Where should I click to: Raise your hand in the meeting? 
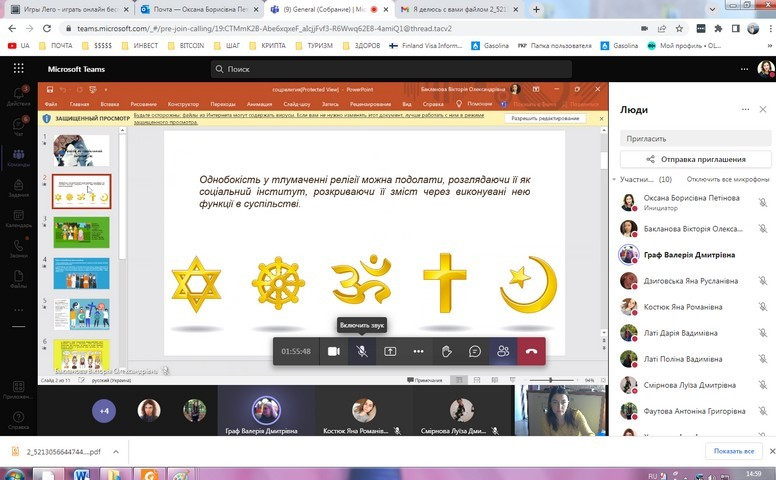pos(446,351)
